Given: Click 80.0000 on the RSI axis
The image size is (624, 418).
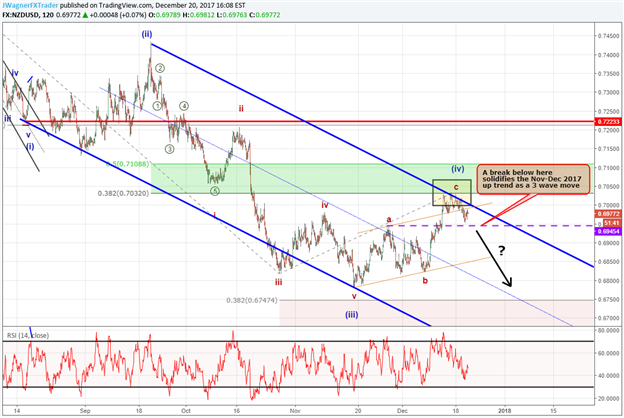Looking at the screenshot, I should (608, 330).
